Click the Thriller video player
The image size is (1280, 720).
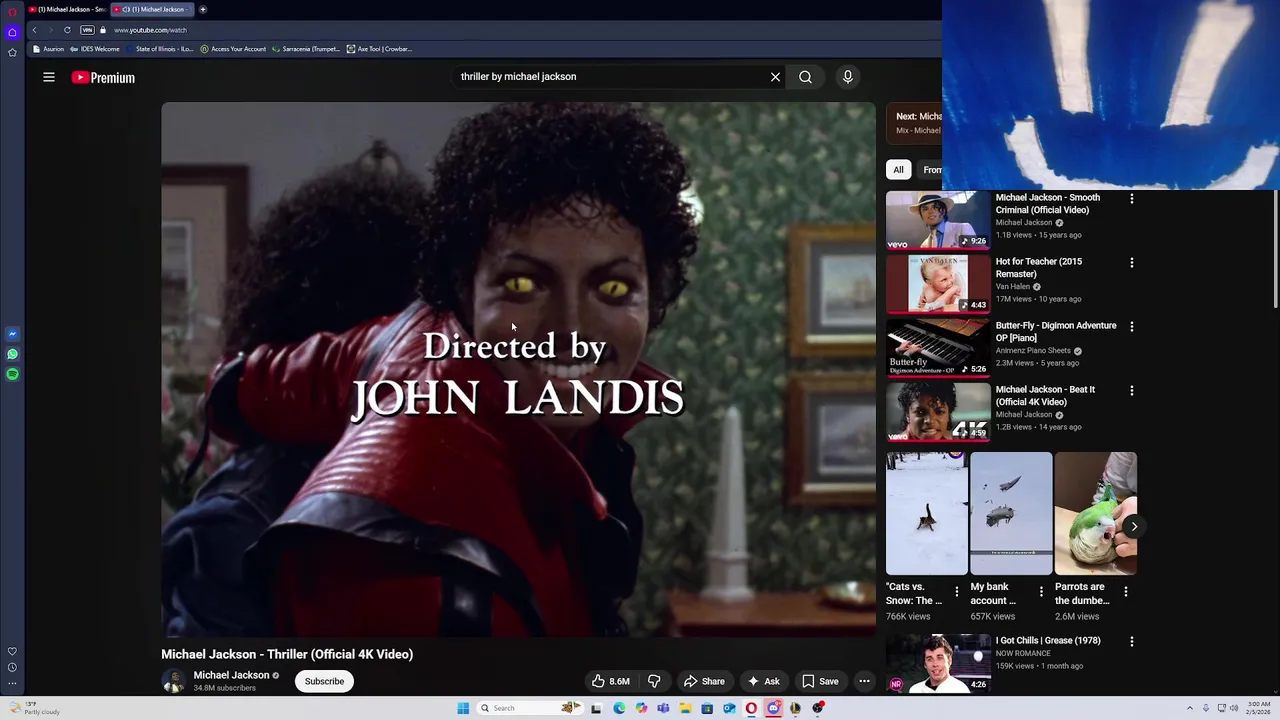click(x=518, y=369)
